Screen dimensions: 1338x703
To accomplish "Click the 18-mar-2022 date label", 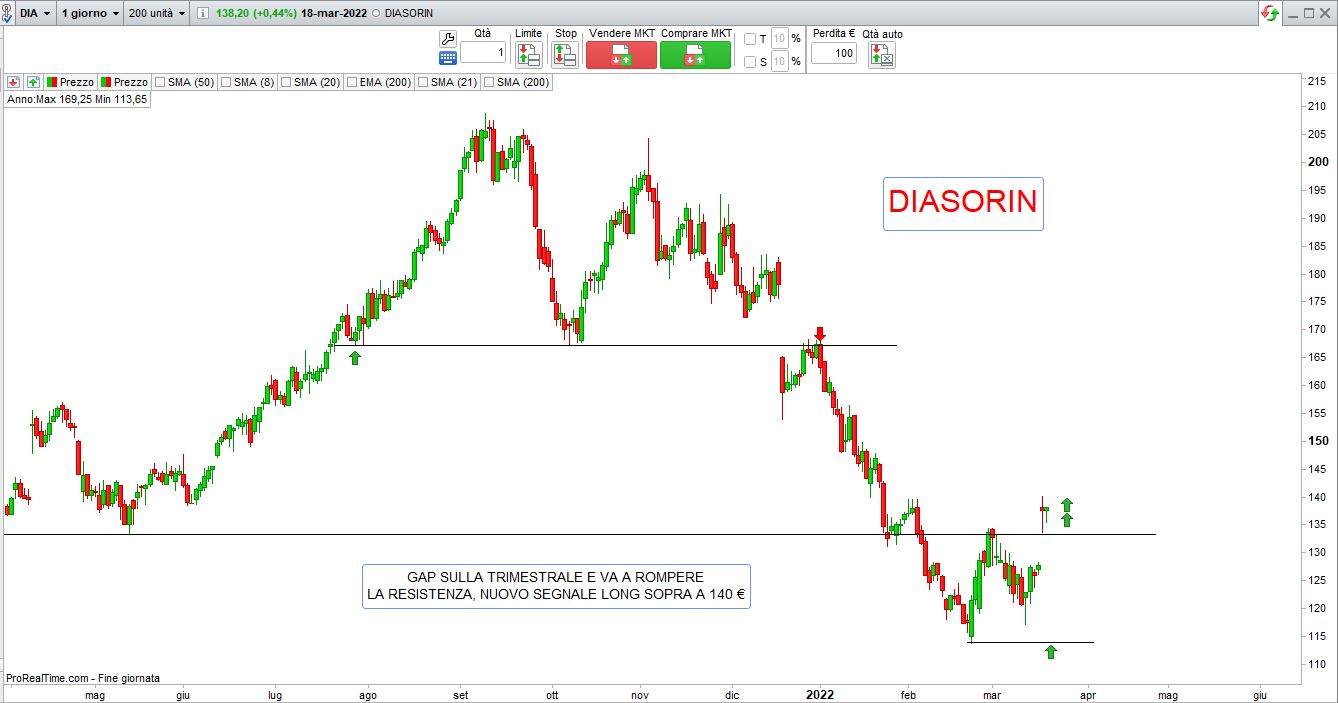I will click(334, 14).
